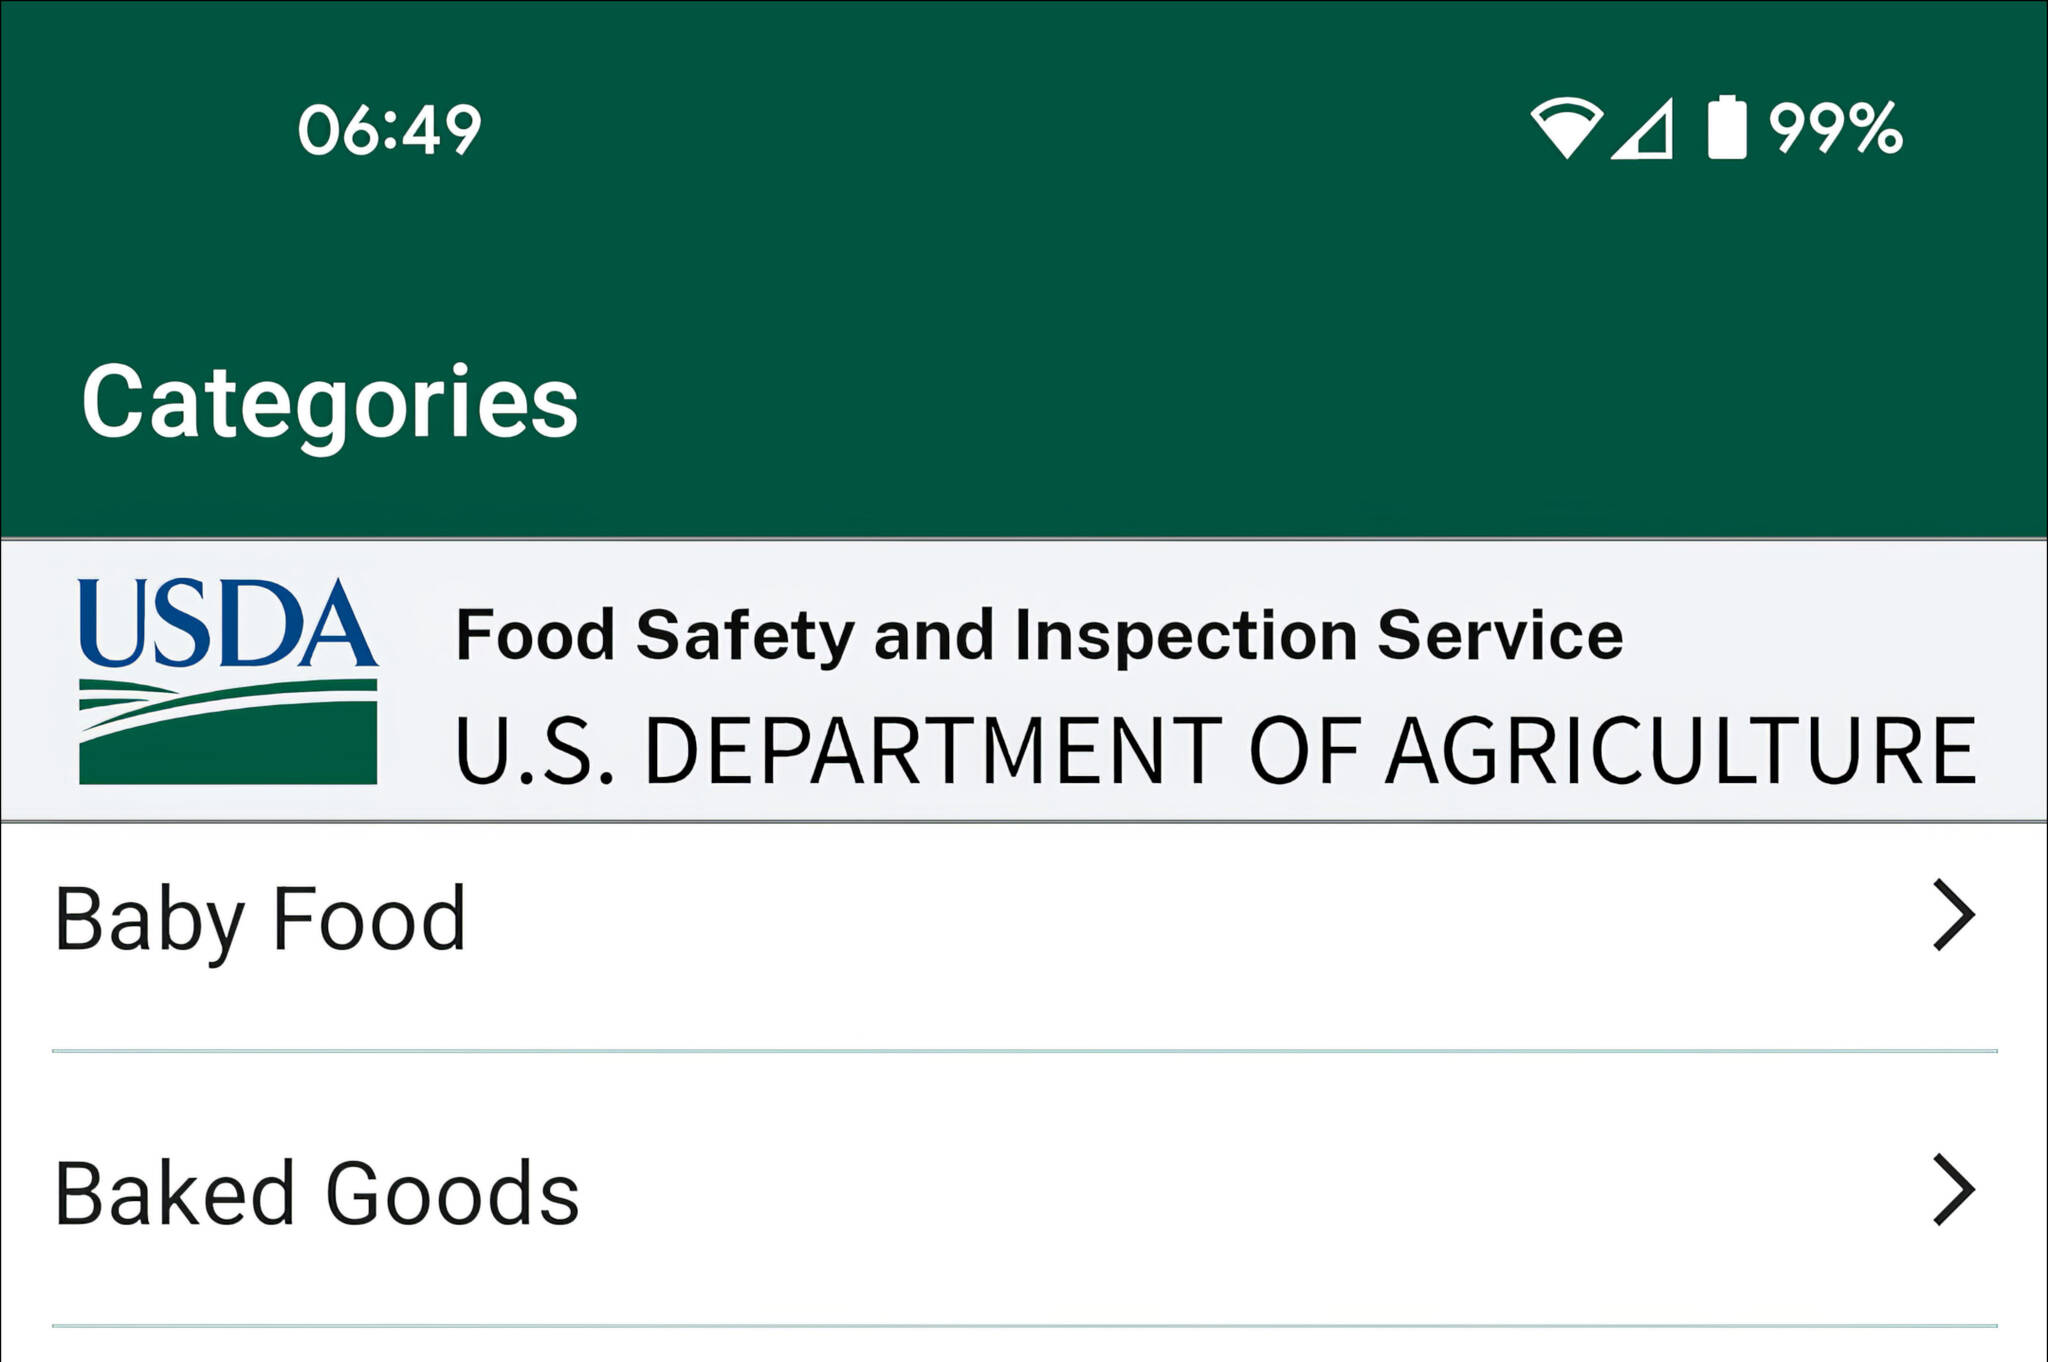Tap the Baby Food arrow icon
The width and height of the screenshot is (2048, 1362).
1953,915
